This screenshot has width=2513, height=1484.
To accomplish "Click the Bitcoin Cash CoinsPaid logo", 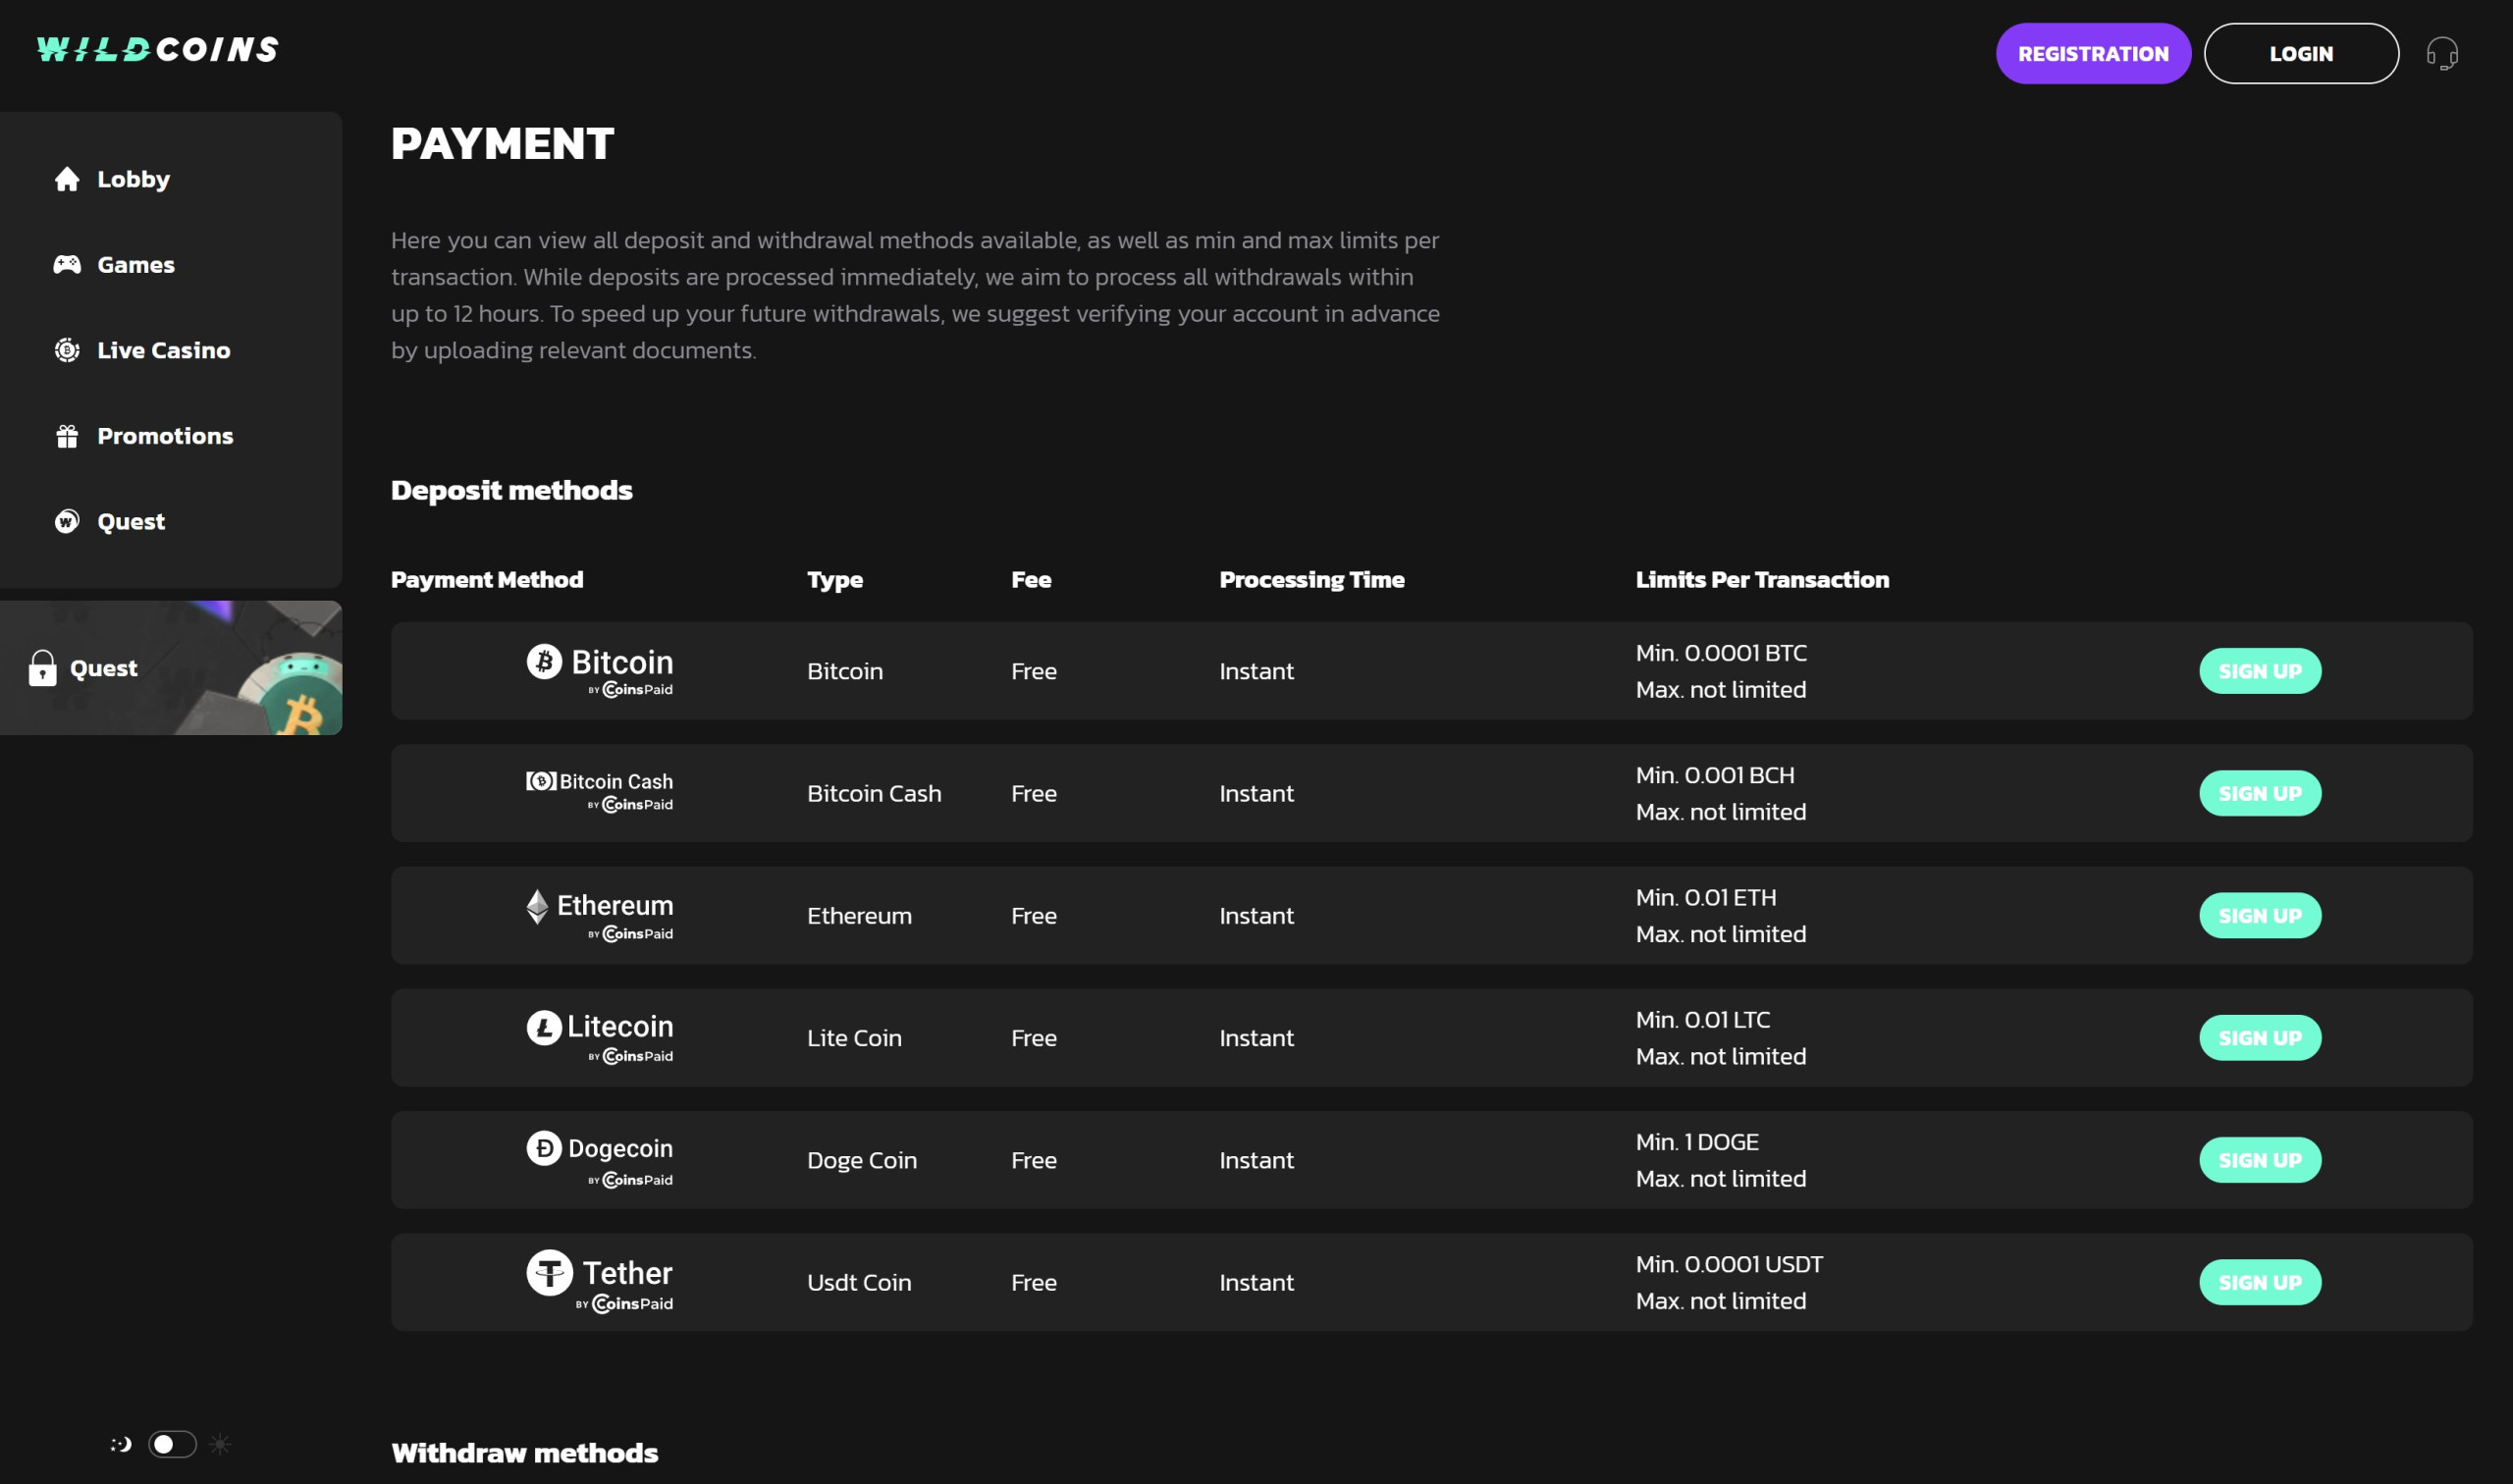I will tap(600, 792).
